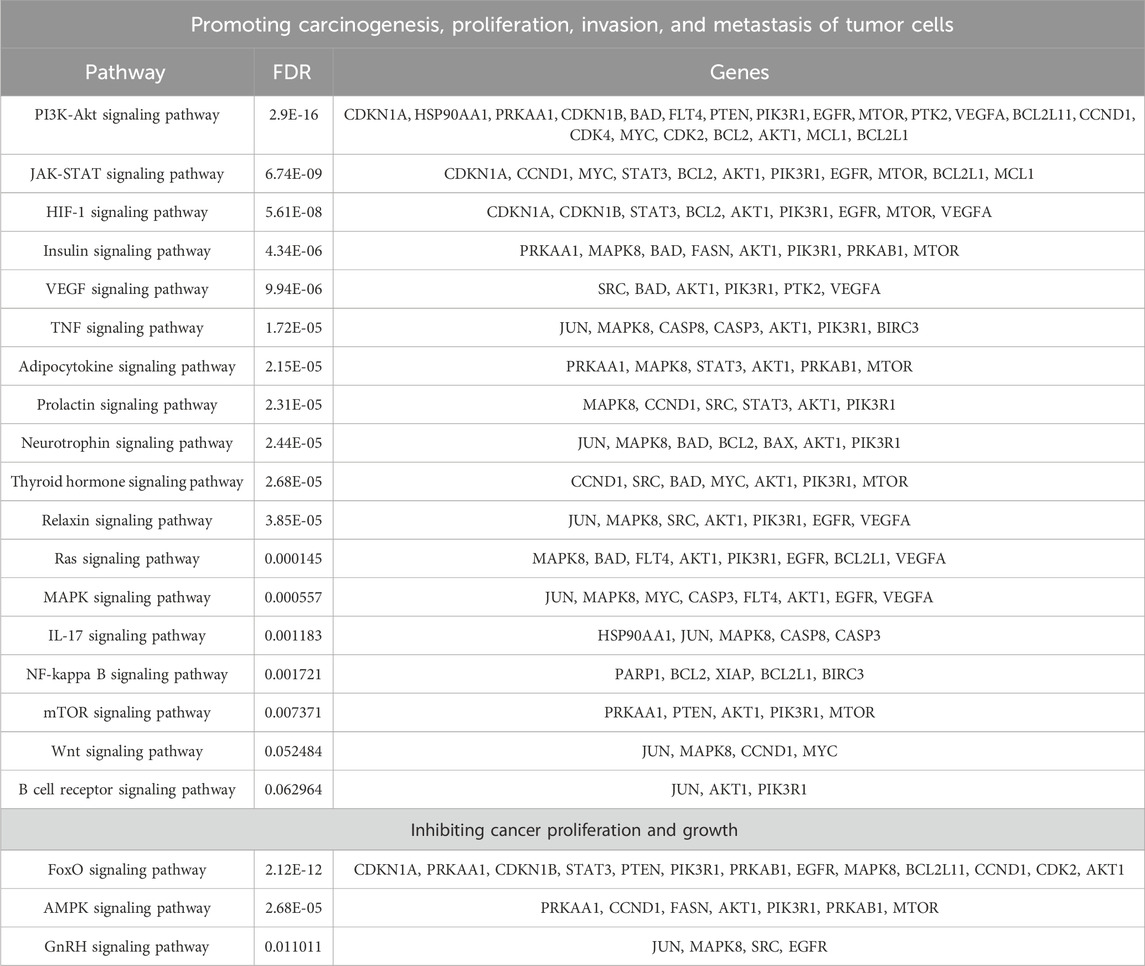
Task: Click the Prolactin pathway gene list
Action: pyautogui.click(x=739, y=405)
